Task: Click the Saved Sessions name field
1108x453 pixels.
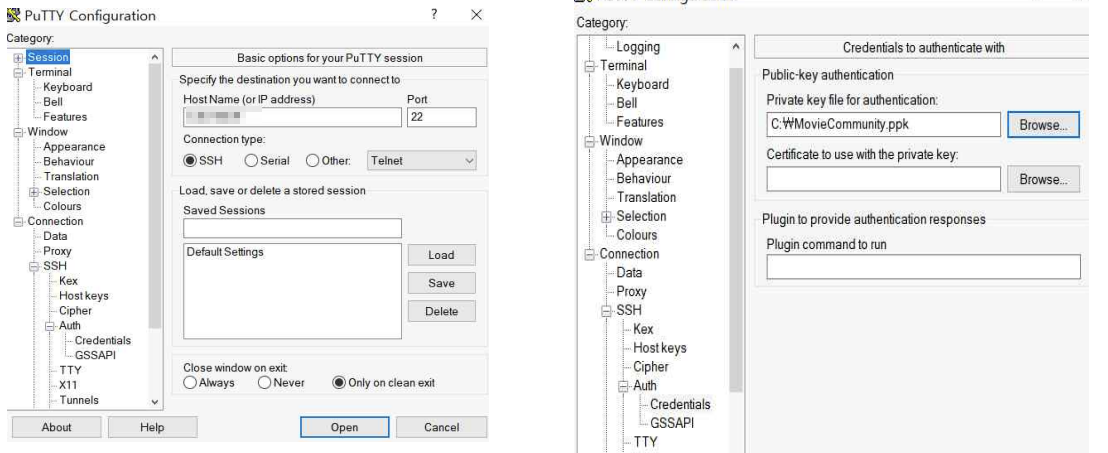Action: pos(293,228)
